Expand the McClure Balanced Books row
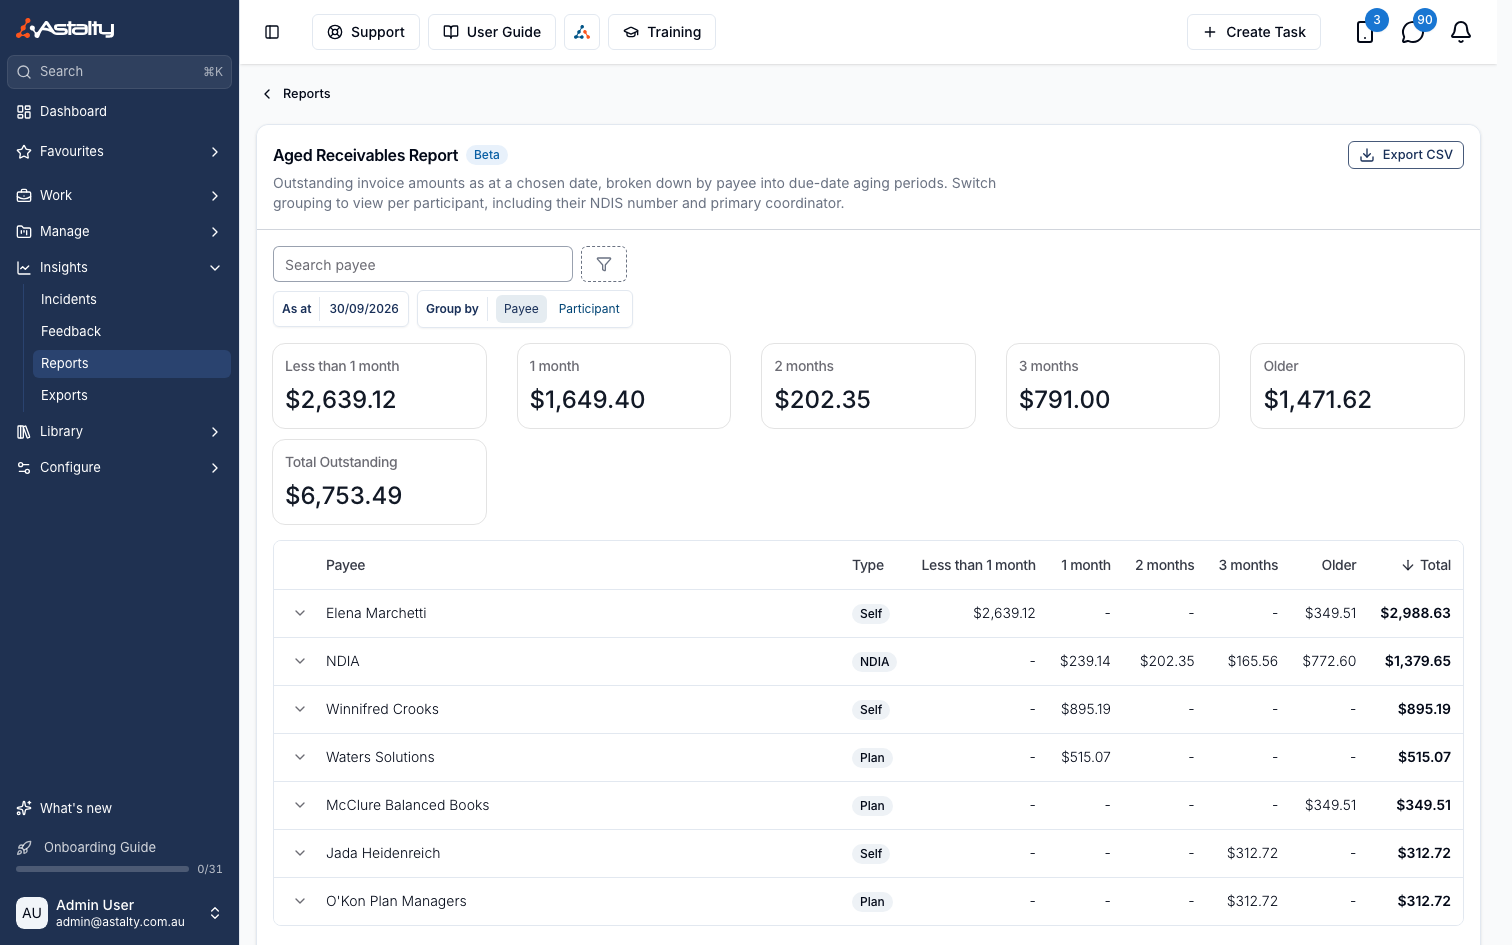The image size is (1512, 945). pyautogui.click(x=300, y=805)
